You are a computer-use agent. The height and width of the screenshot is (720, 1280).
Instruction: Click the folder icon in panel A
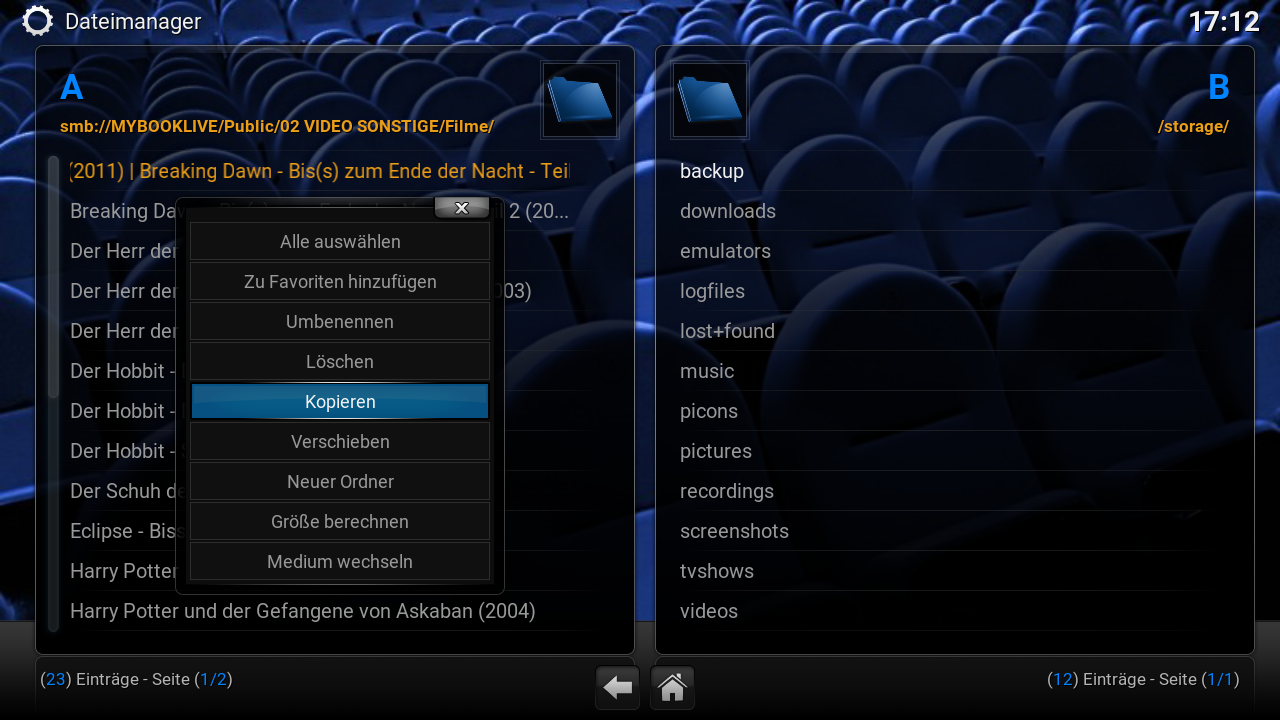point(580,100)
